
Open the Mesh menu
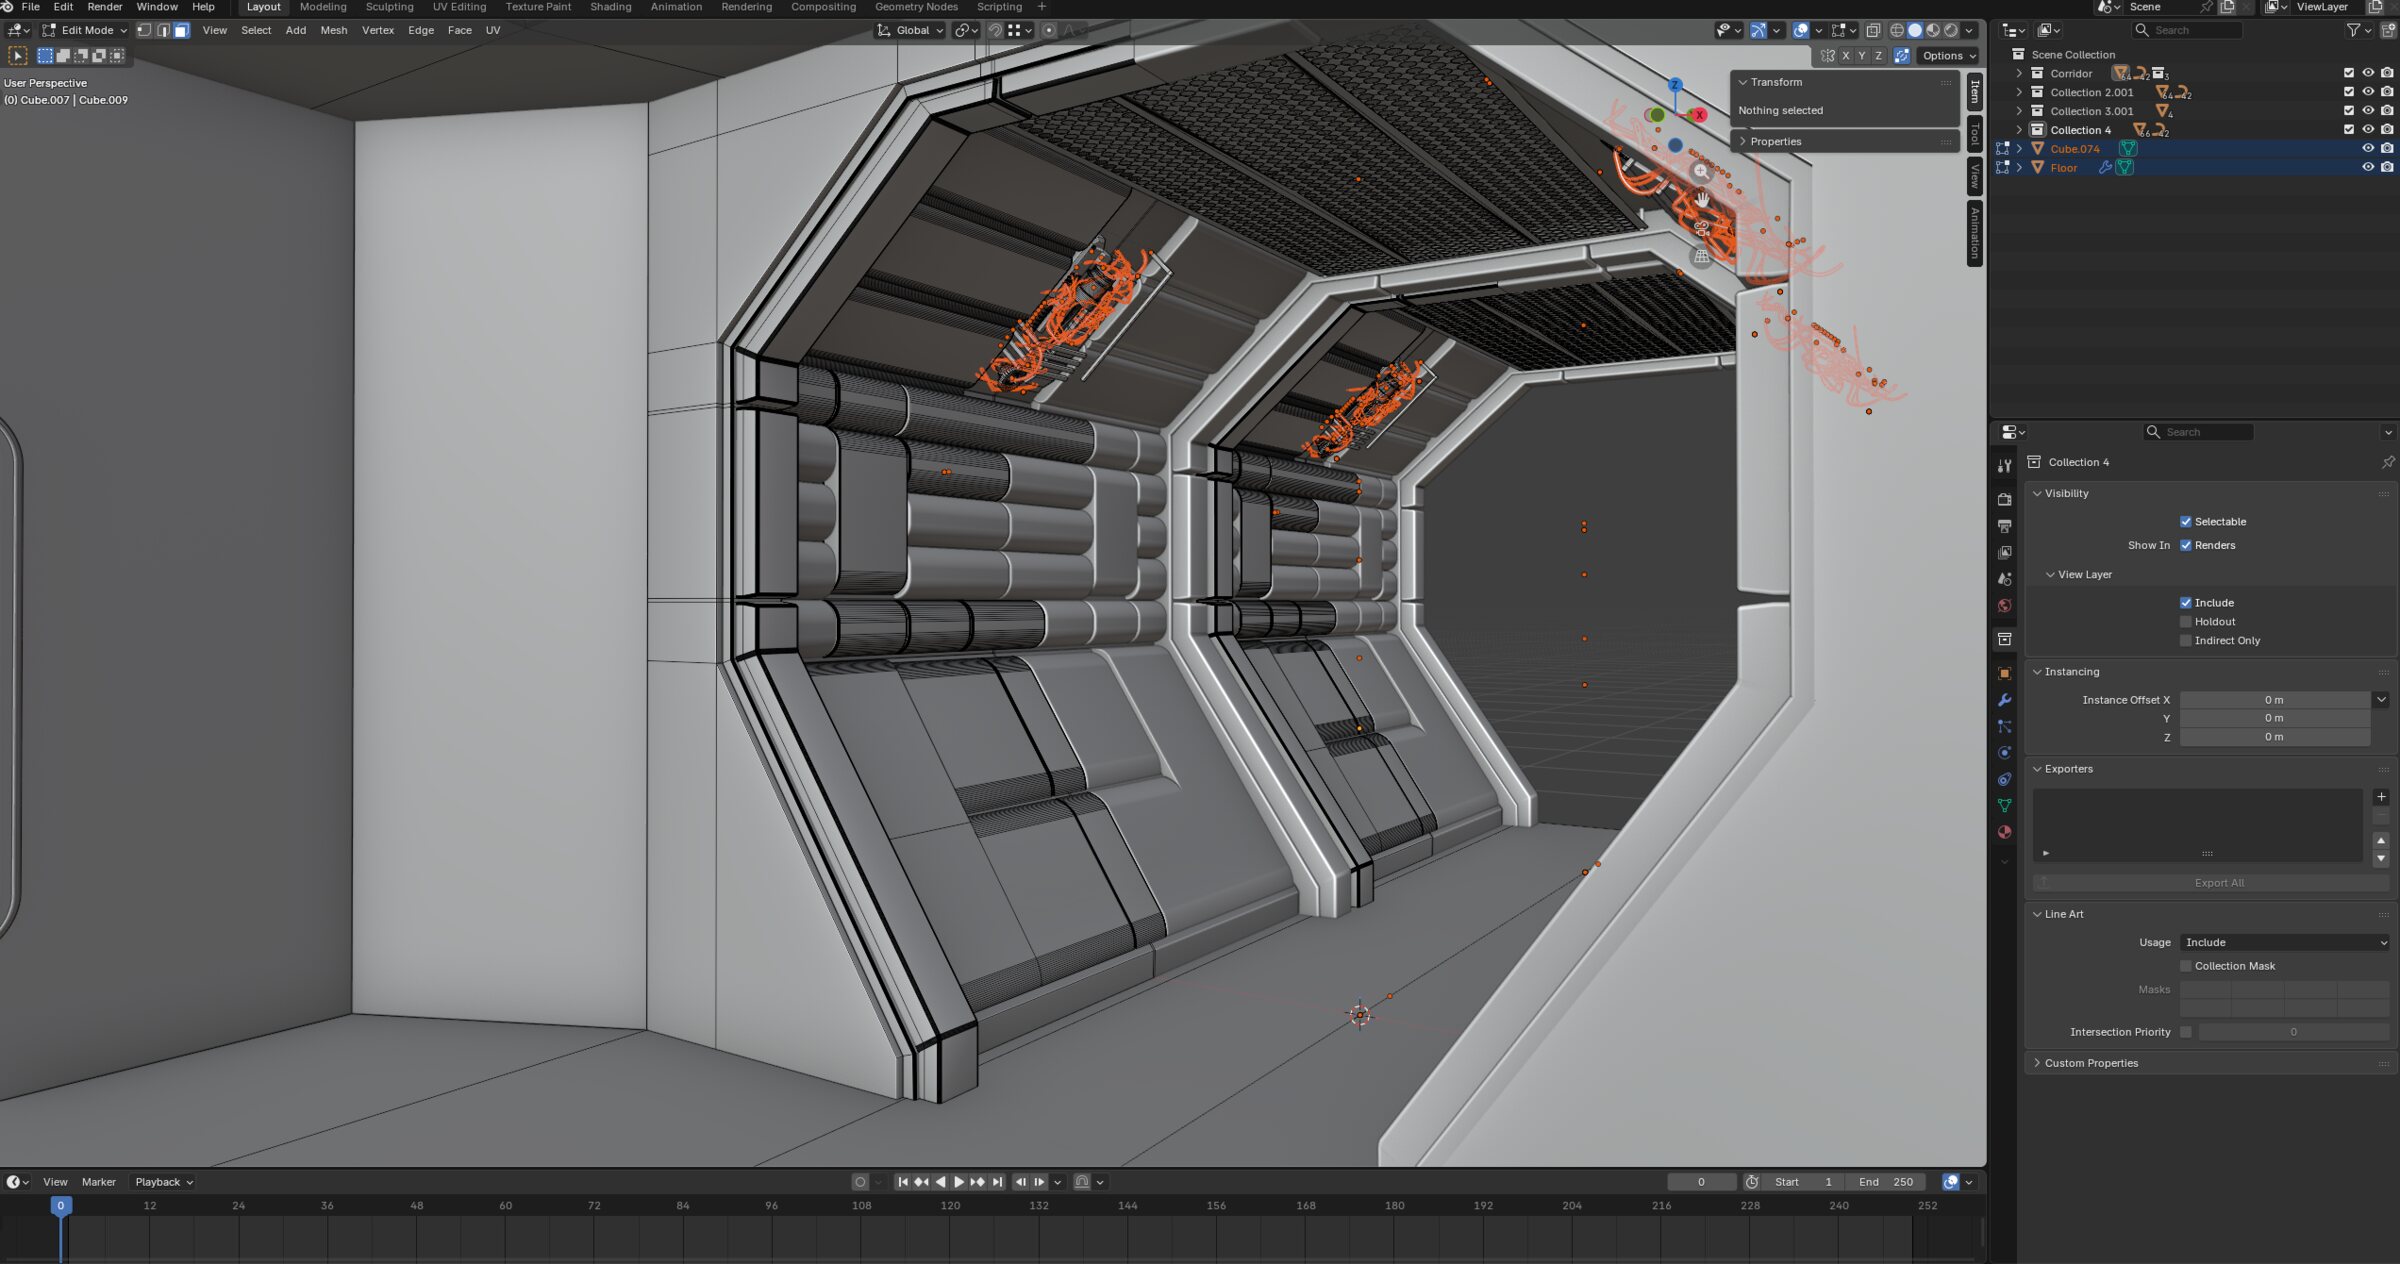(333, 30)
